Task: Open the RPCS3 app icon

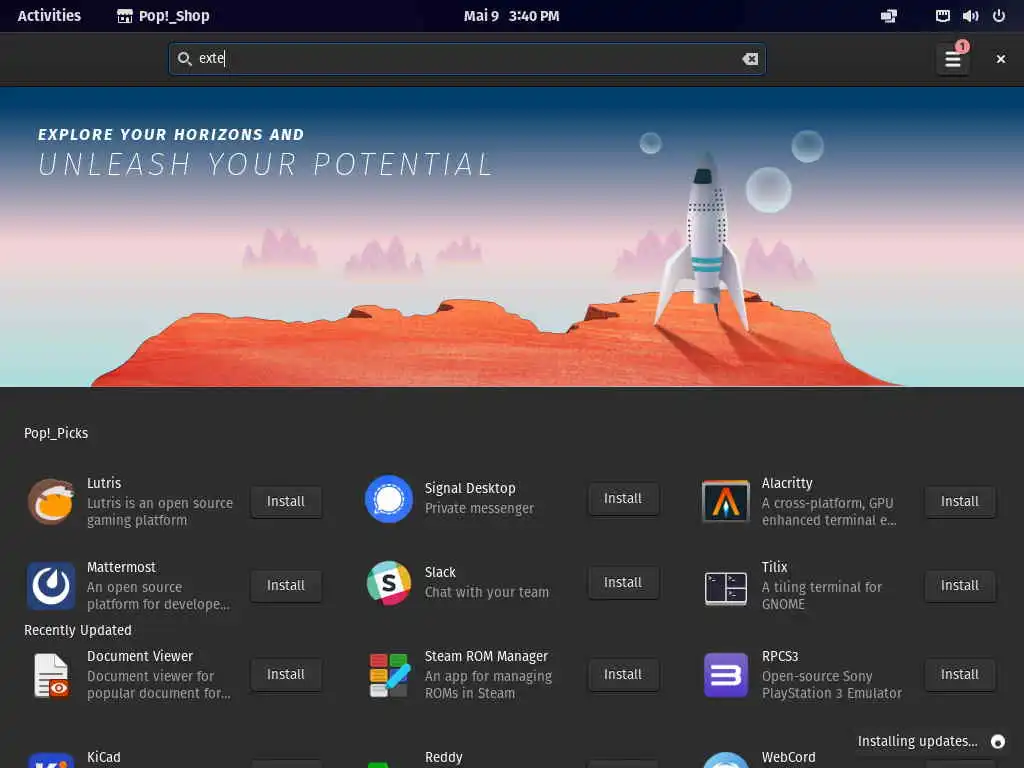Action: [726, 675]
